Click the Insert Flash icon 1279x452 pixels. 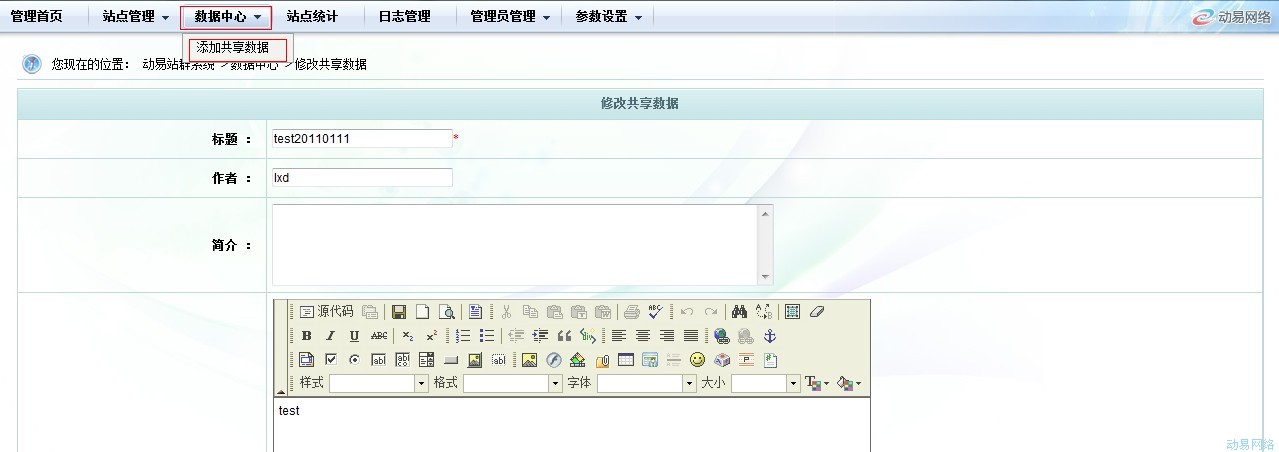(x=553, y=360)
